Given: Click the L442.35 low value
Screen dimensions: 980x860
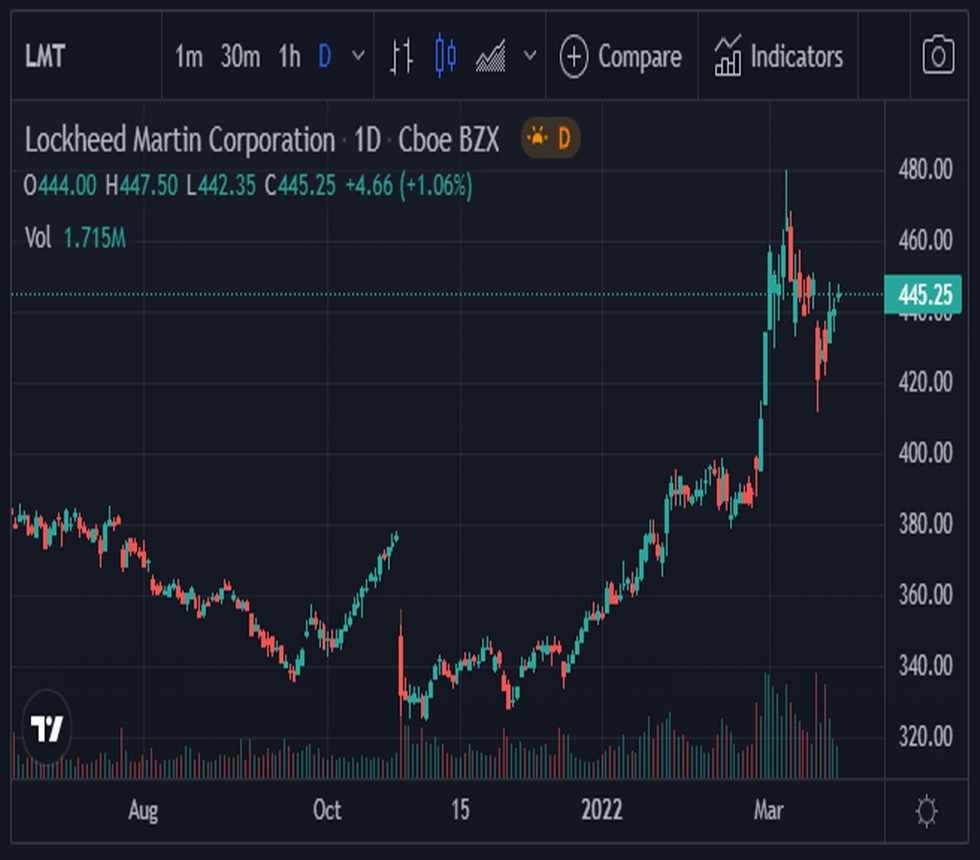Looking at the screenshot, I should (x=221, y=186).
